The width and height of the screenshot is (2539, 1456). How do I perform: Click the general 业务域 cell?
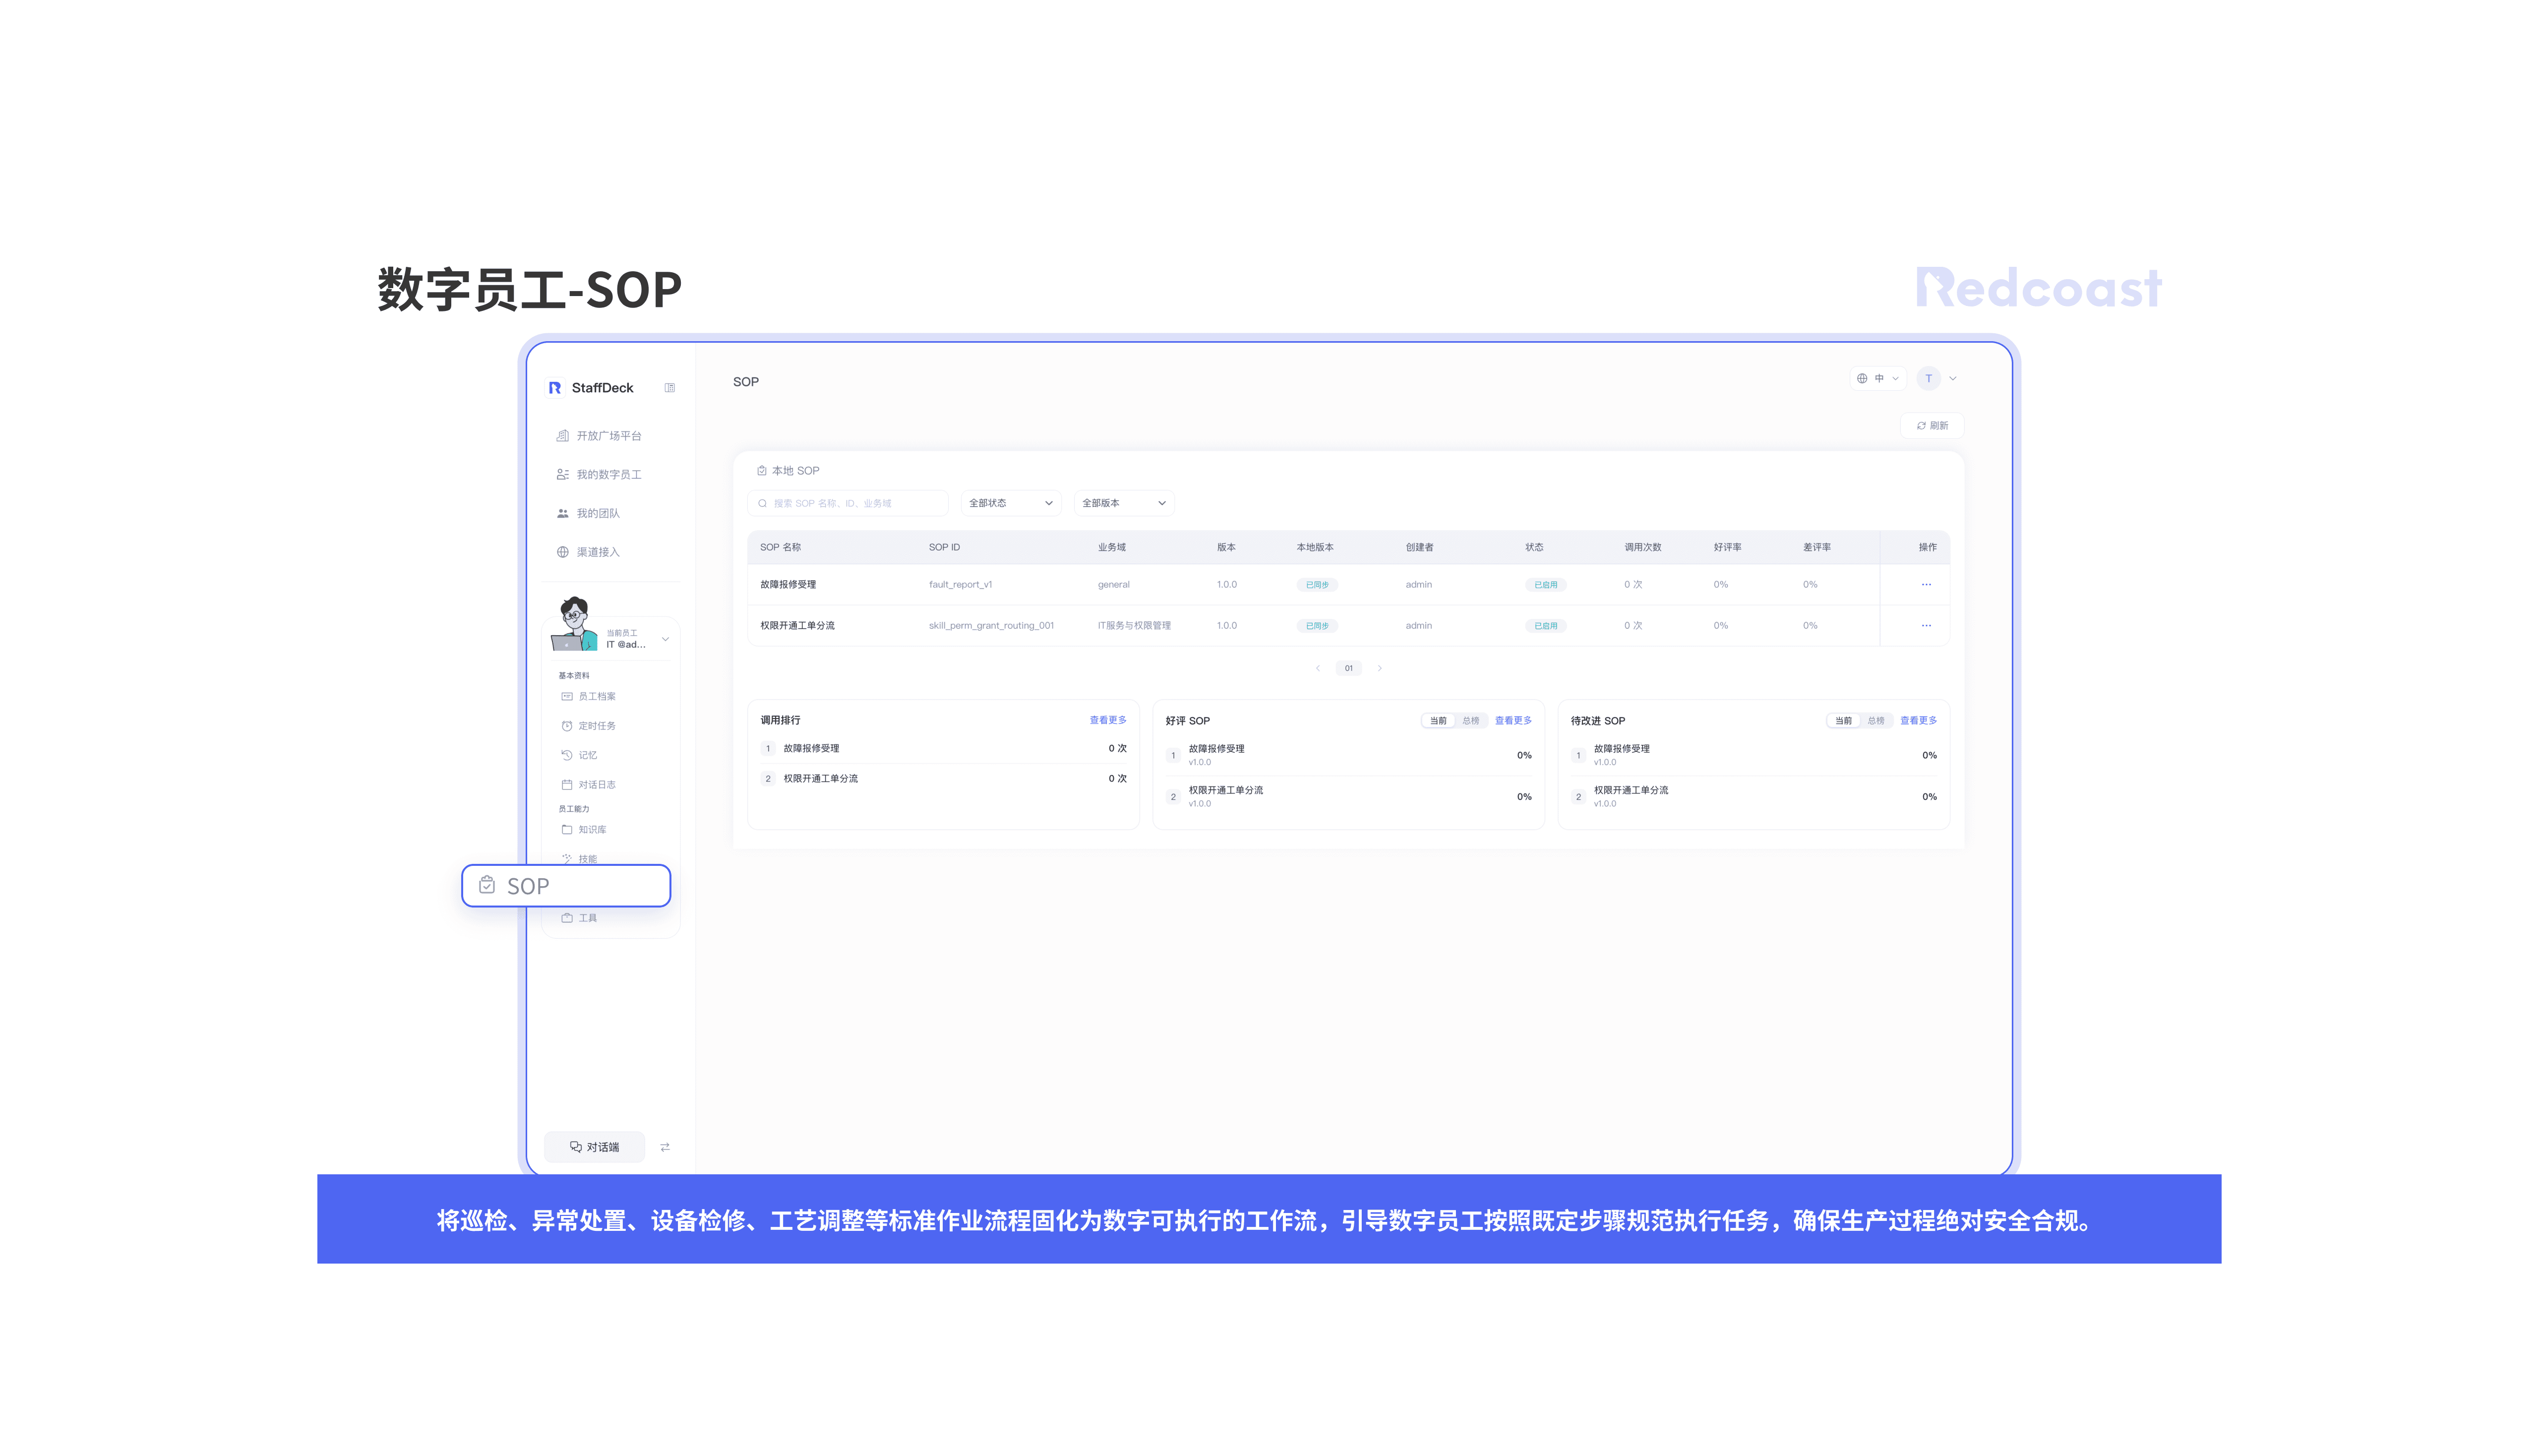click(x=1113, y=585)
